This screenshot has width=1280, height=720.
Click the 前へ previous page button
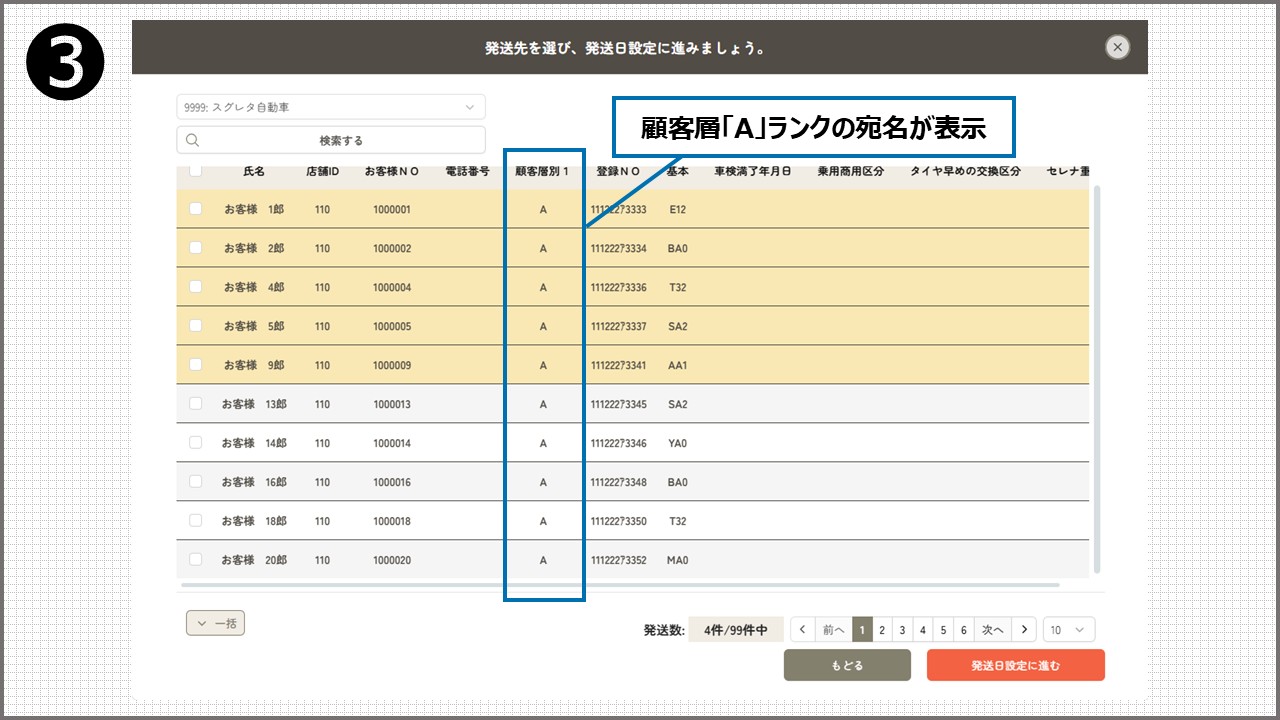[832, 630]
